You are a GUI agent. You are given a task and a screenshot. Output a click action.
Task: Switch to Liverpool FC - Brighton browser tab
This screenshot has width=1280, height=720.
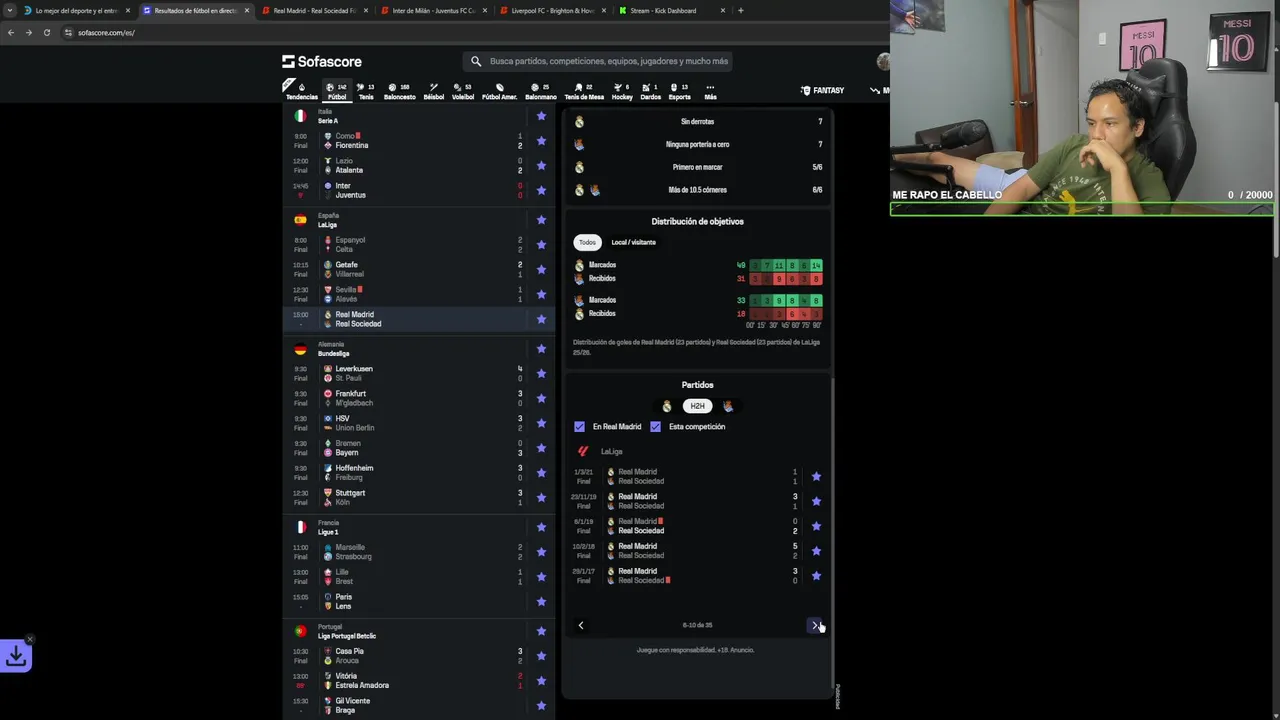(x=552, y=11)
